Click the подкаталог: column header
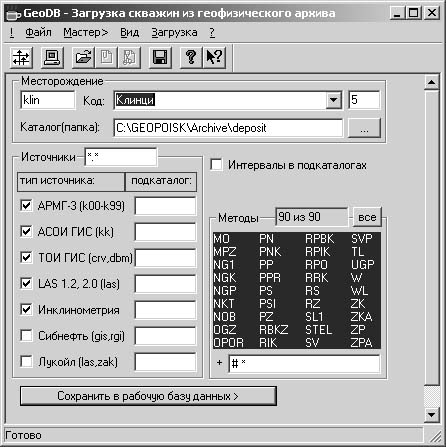The height and width of the screenshot is (447, 446). [161, 181]
